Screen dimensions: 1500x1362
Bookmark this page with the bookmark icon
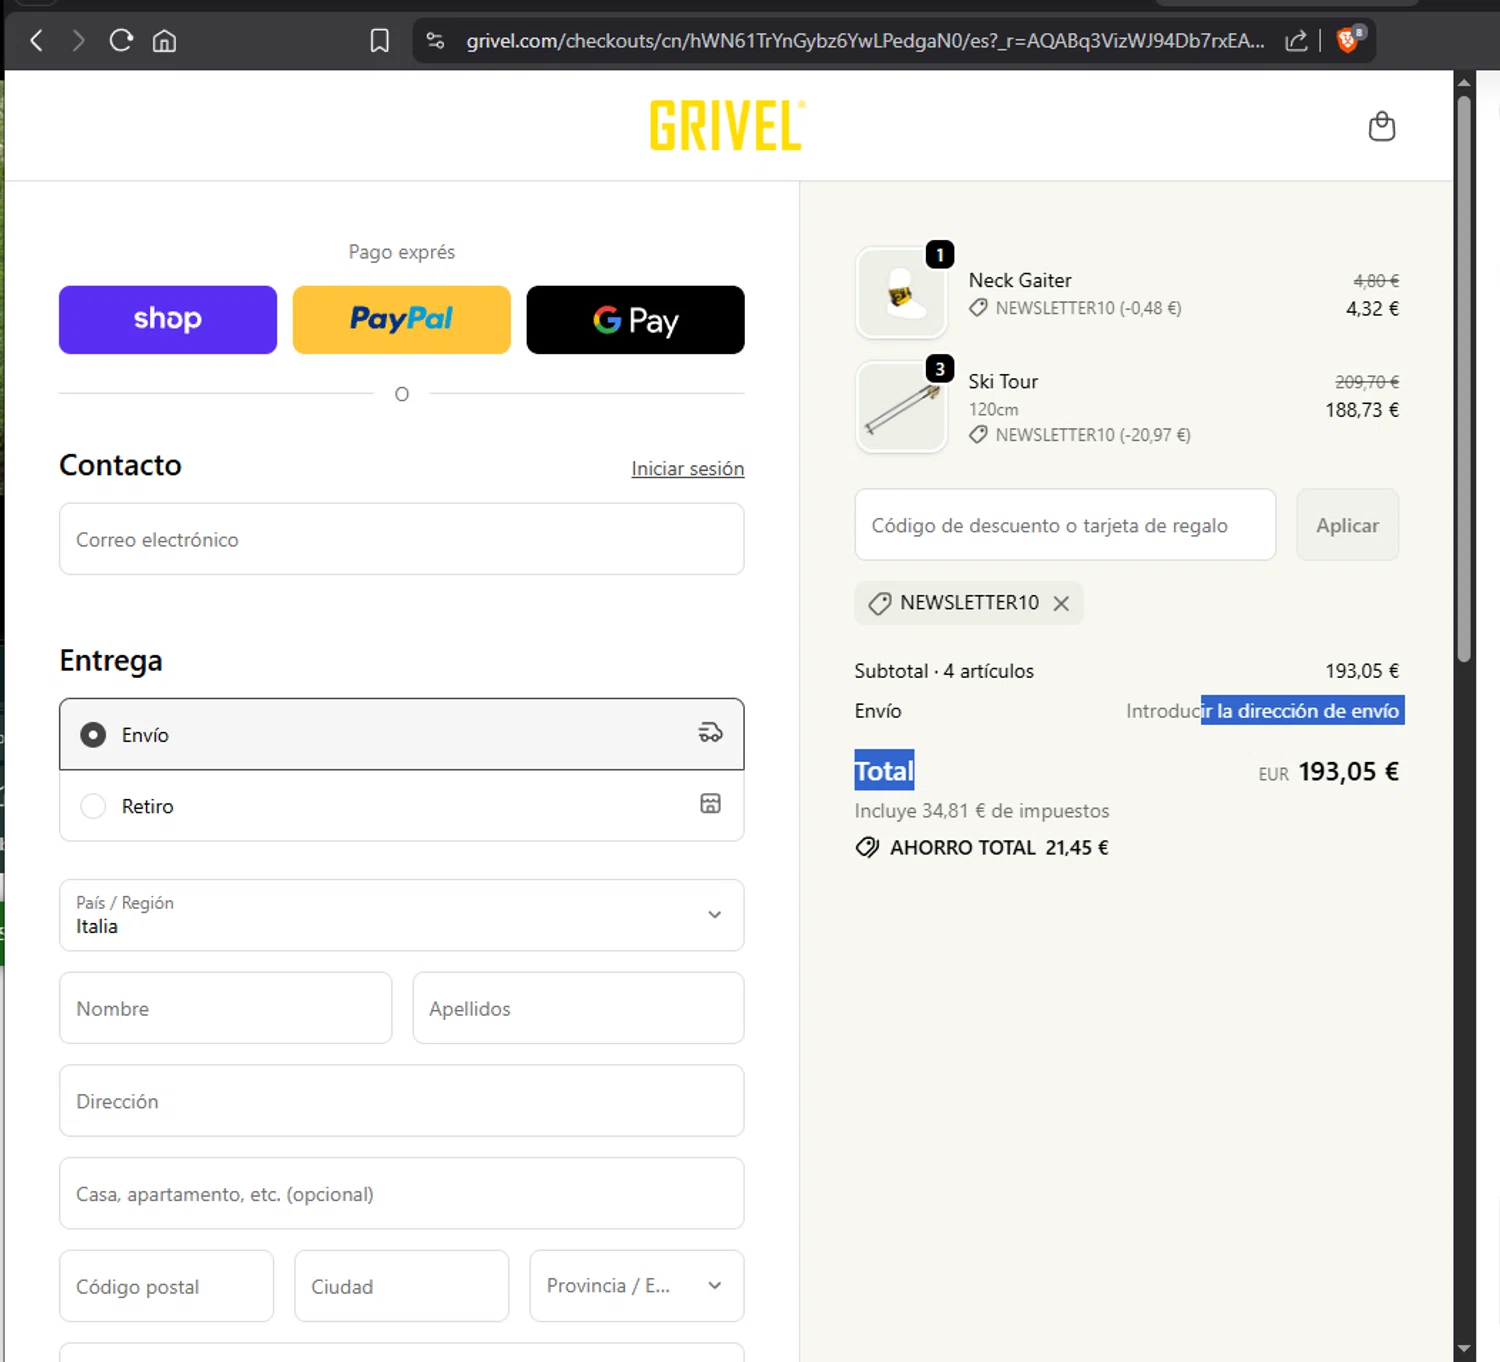coord(380,41)
